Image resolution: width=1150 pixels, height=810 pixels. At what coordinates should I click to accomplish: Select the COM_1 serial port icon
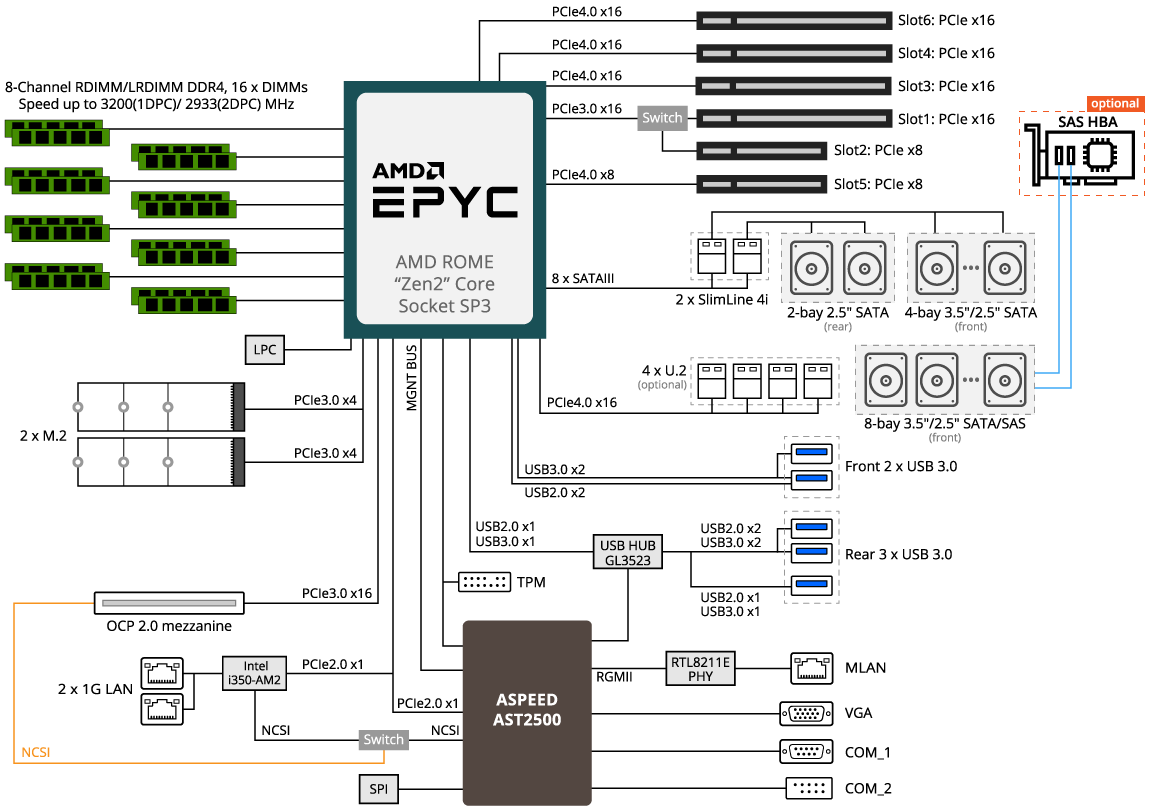click(807, 750)
